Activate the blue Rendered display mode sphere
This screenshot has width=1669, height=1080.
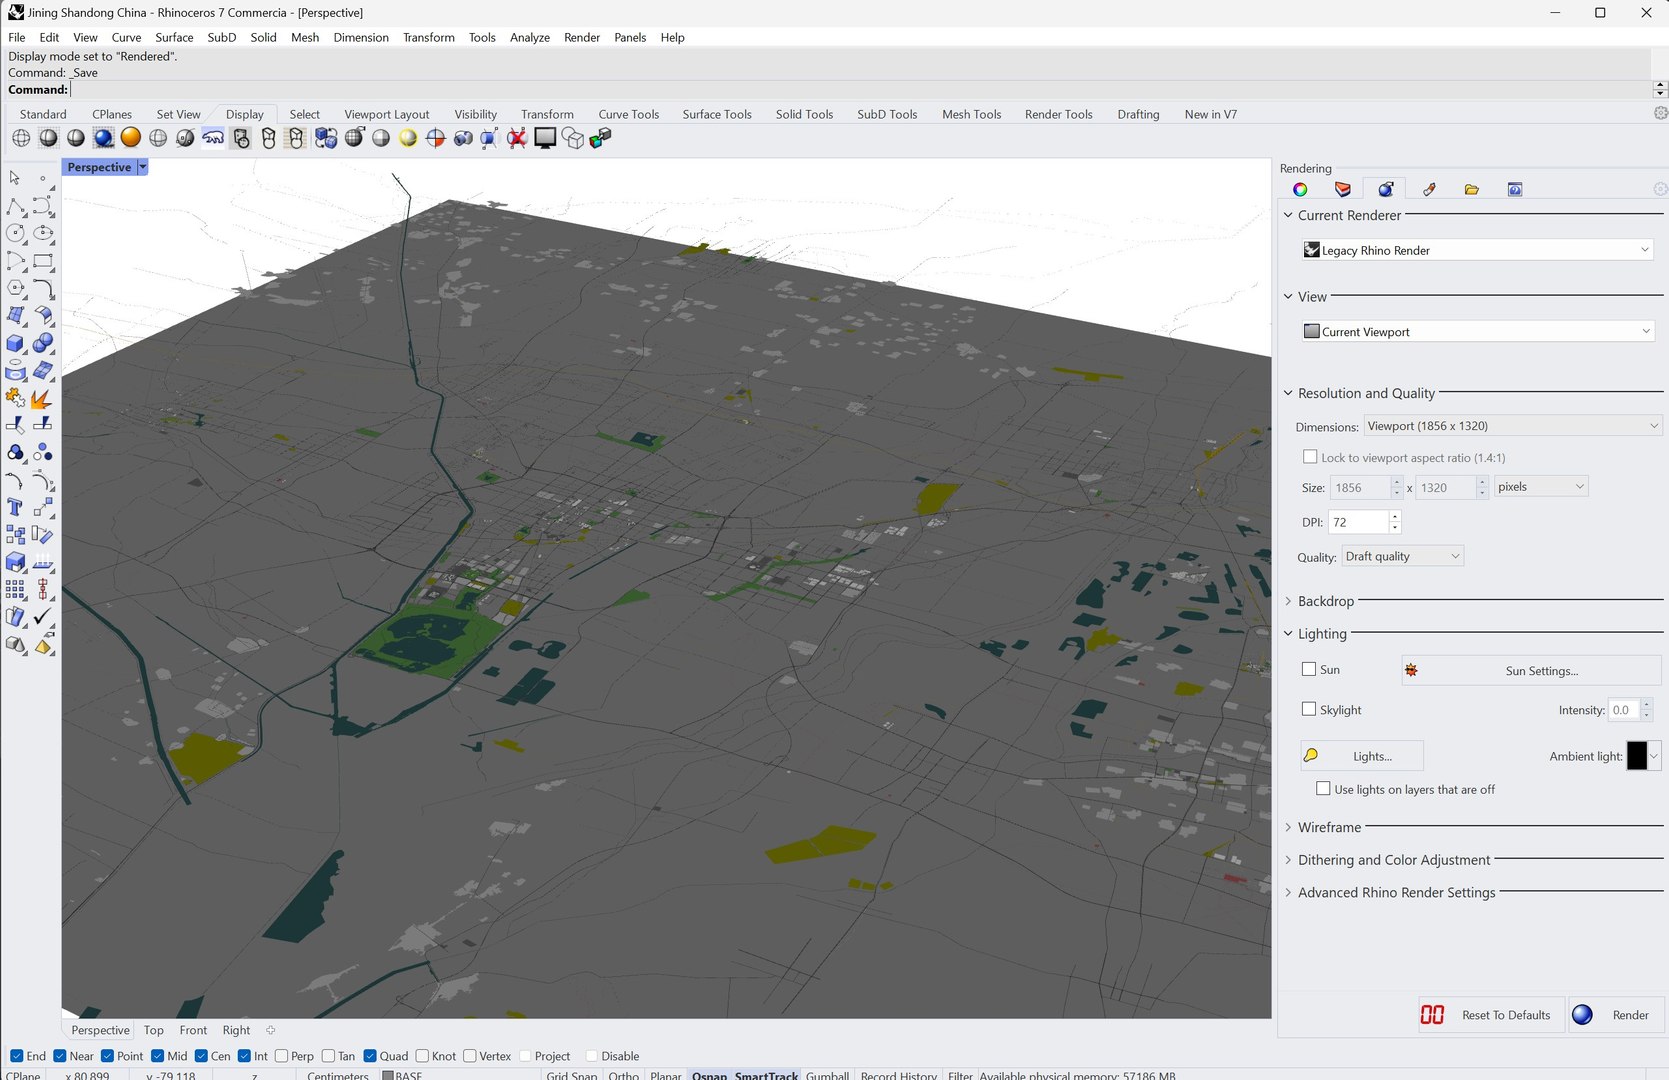103,138
